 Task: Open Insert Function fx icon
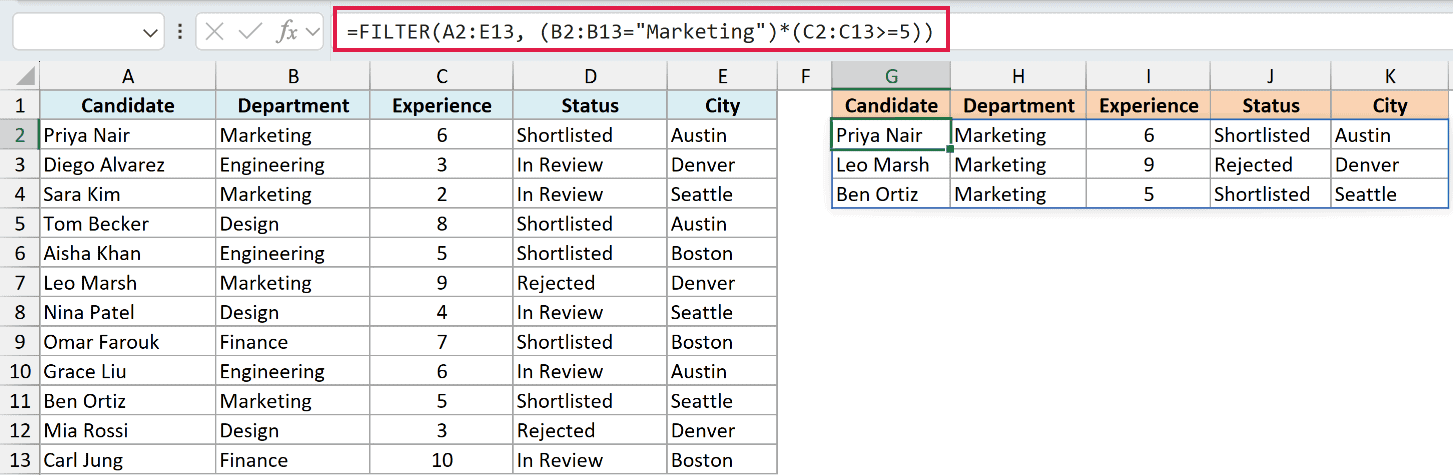click(287, 32)
